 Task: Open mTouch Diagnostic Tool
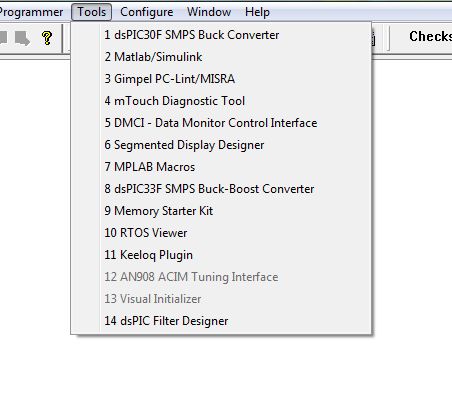[x=221, y=101]
